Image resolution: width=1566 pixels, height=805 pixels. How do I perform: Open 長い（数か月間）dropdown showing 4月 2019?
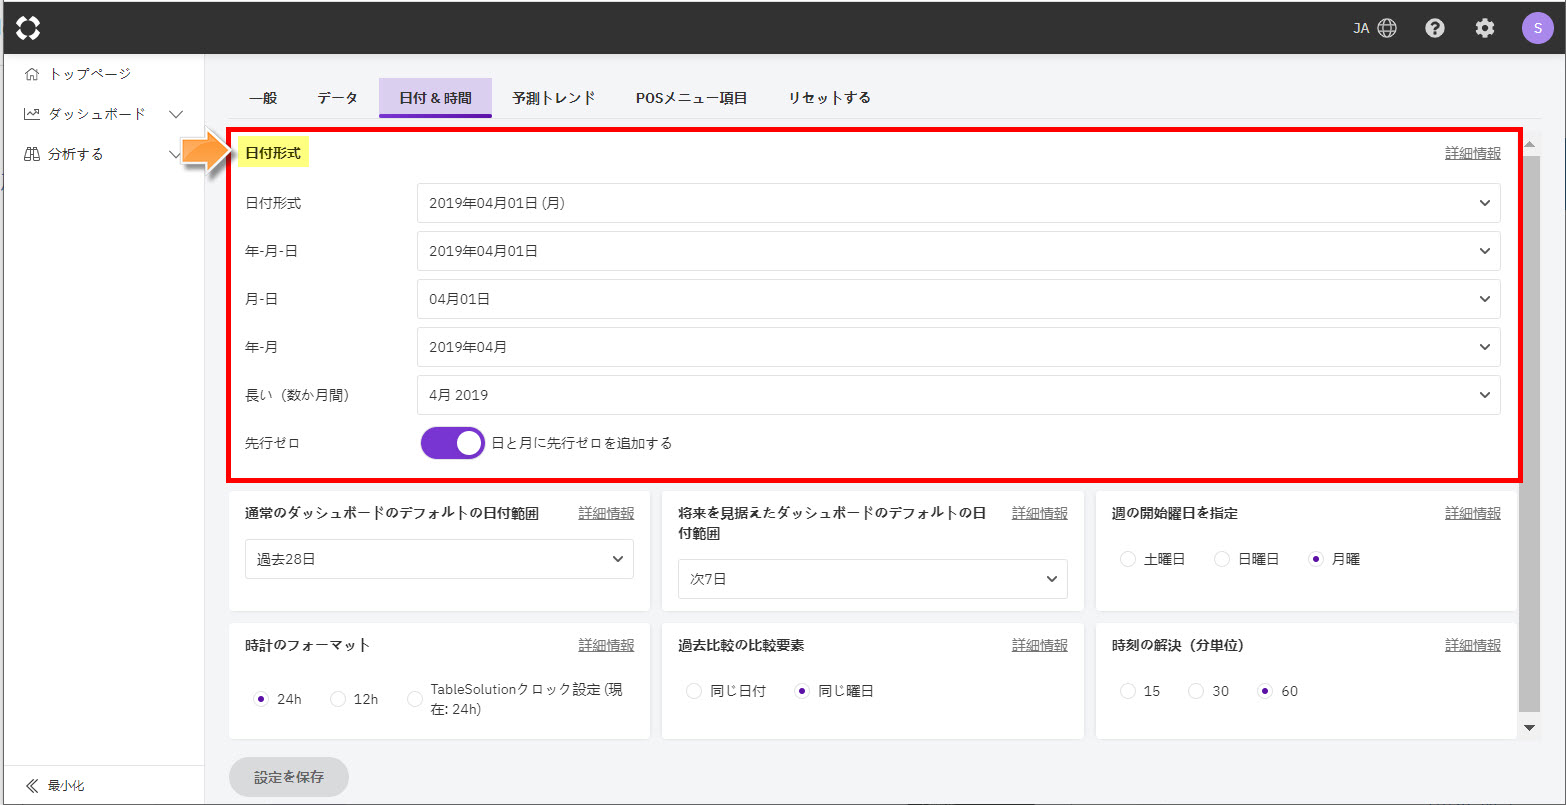[x=958, y=395]
